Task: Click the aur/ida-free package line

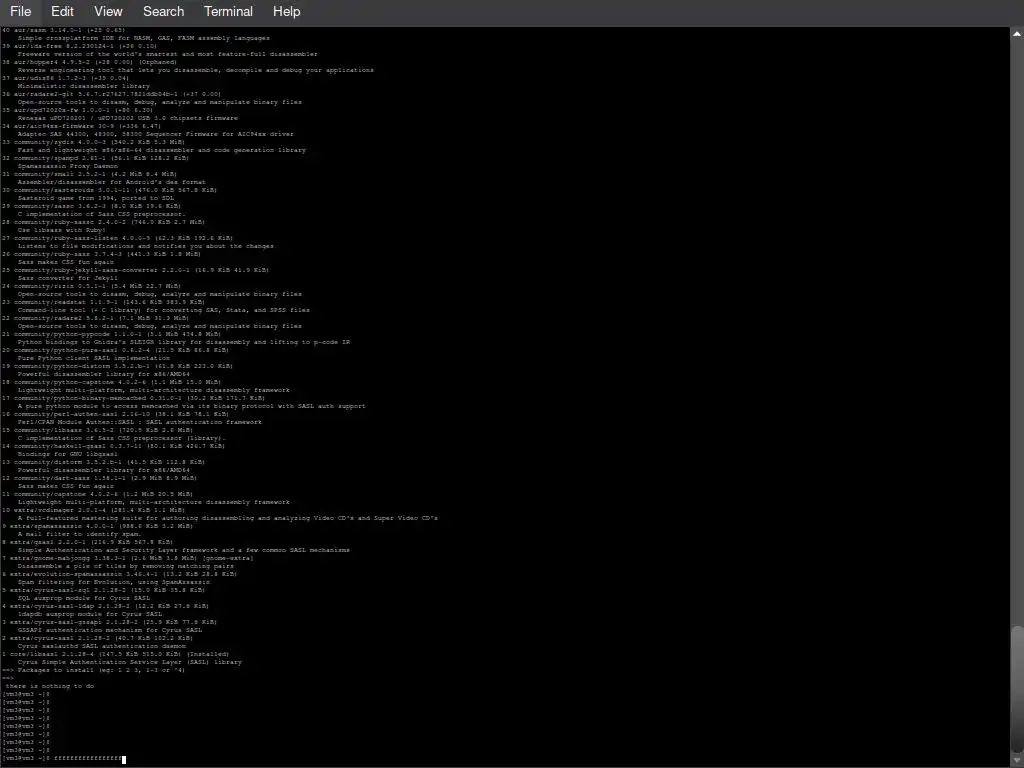Action: (80, 46)
